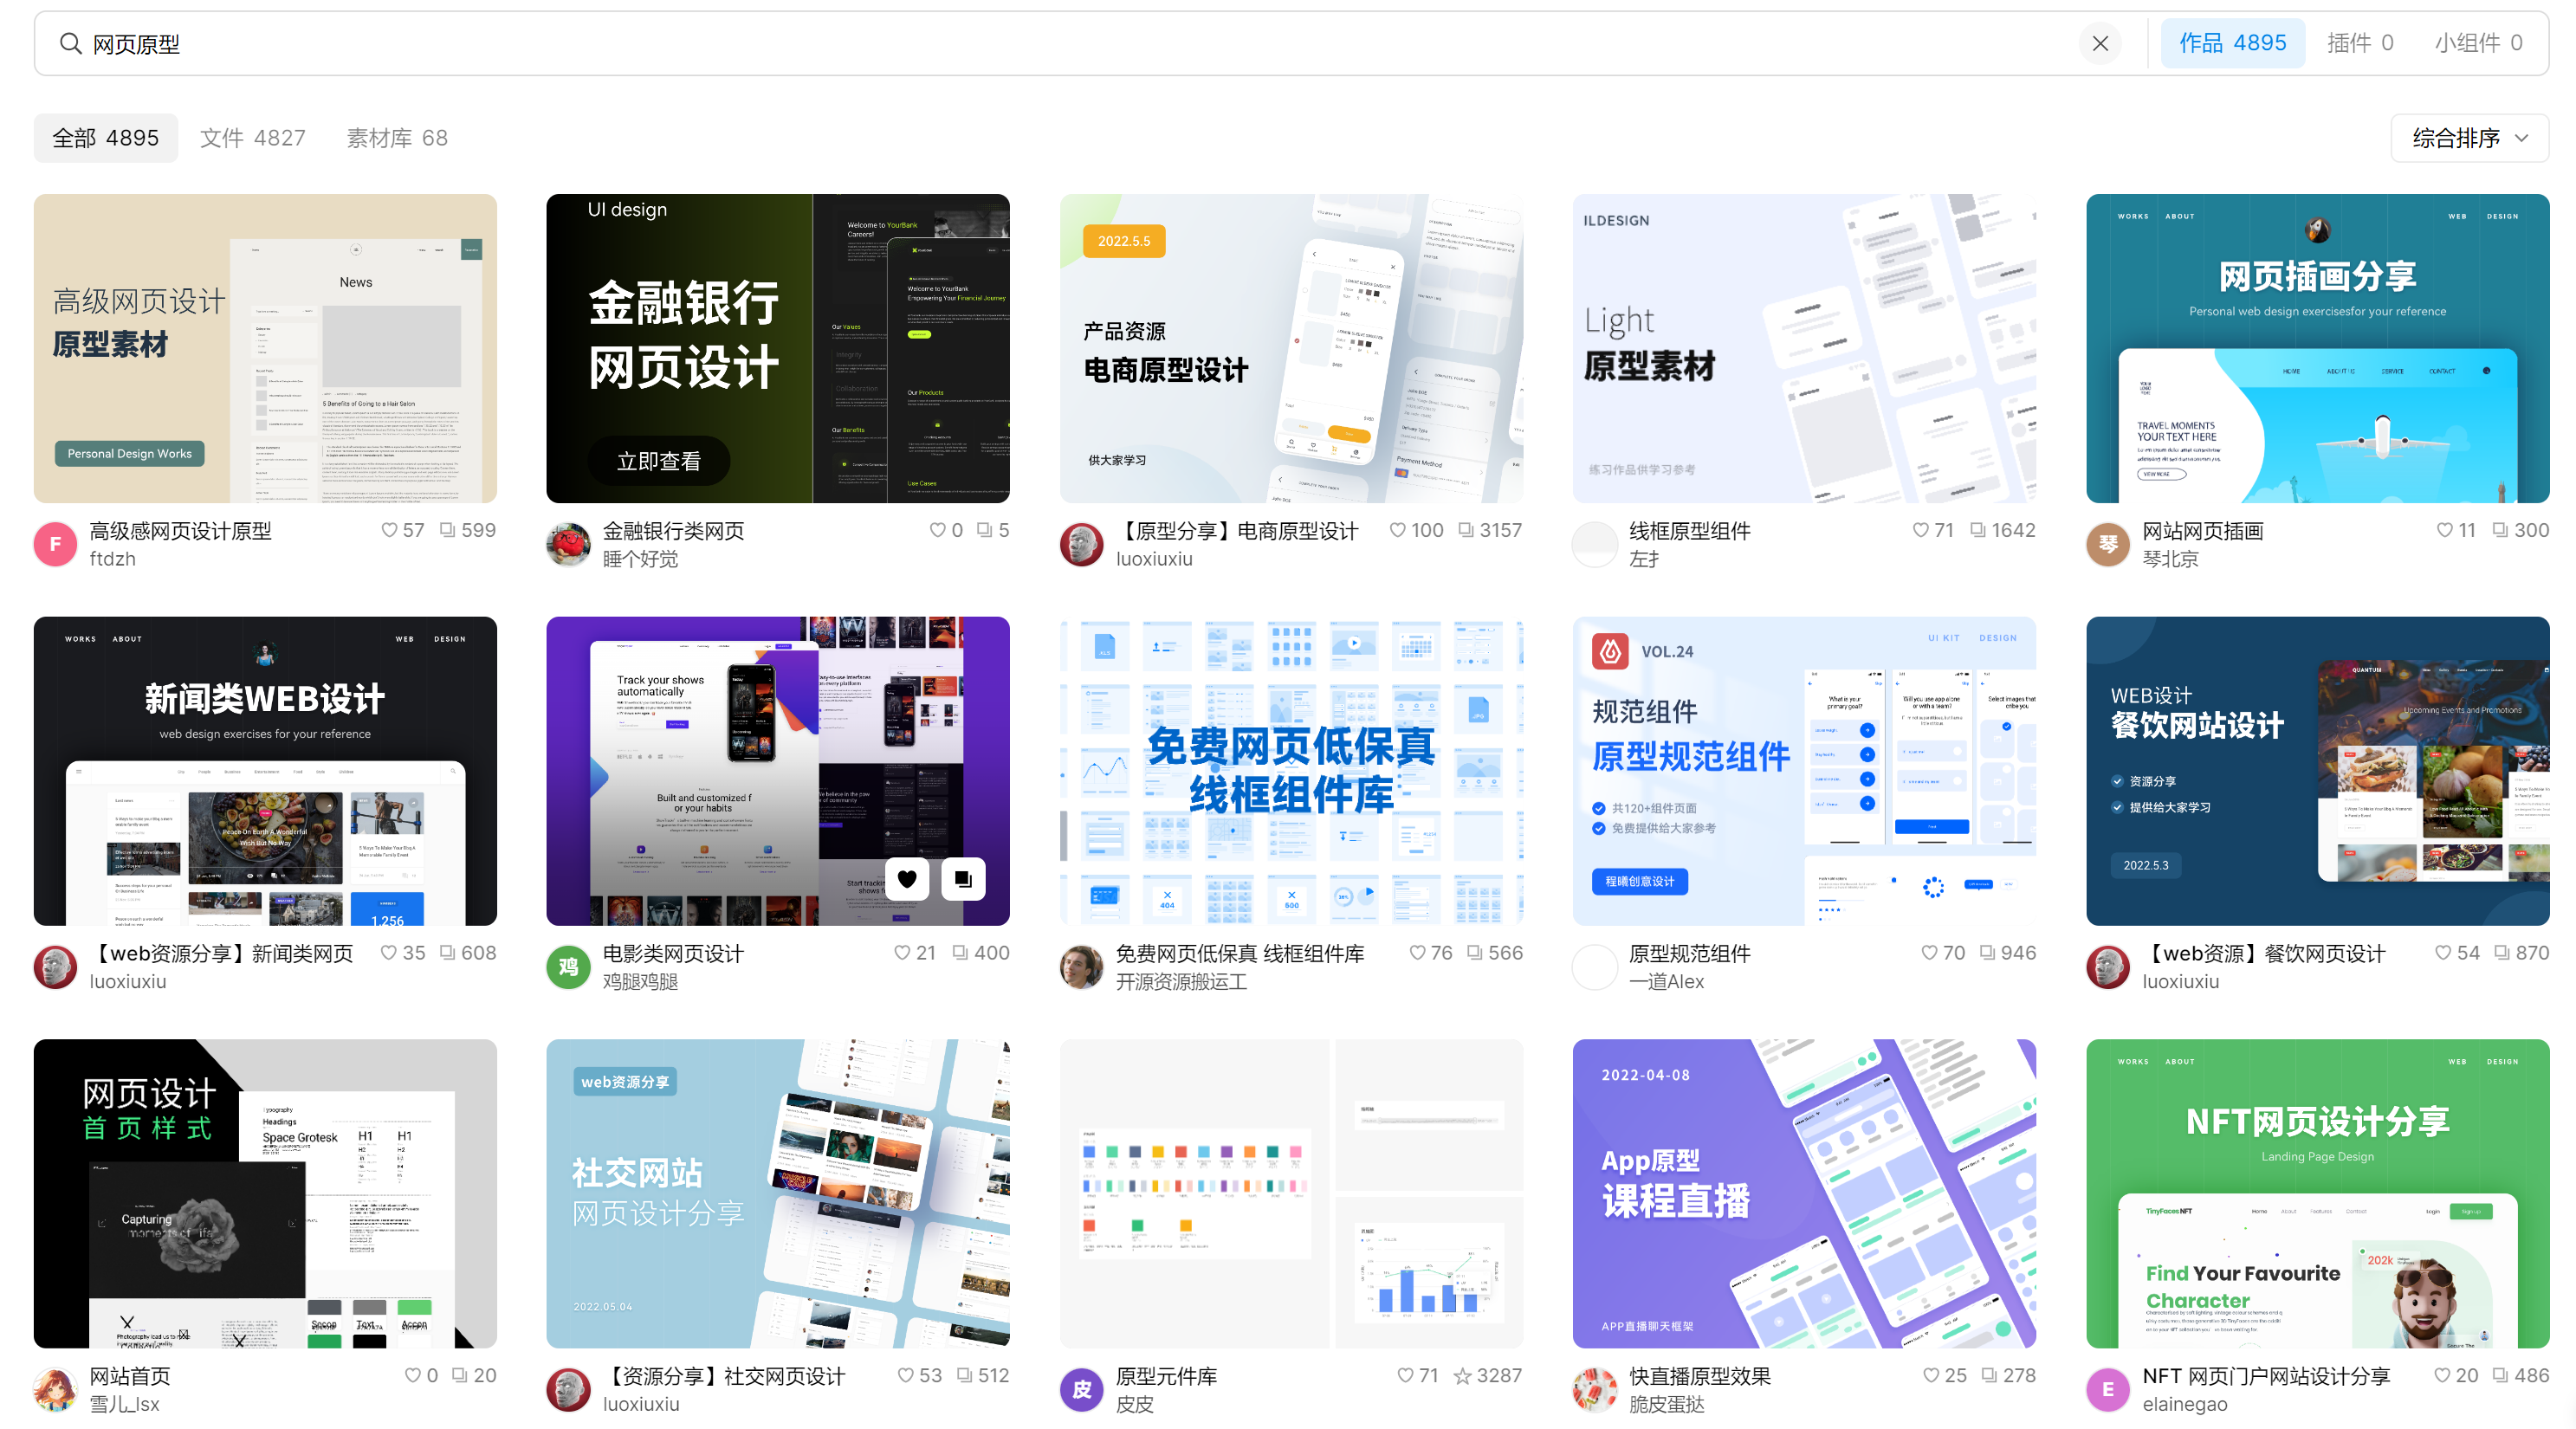Open the NFT网页设计分享 thumbnail
Viewport: 2576px width, 1429px height.
[x=2318, y=1193]
